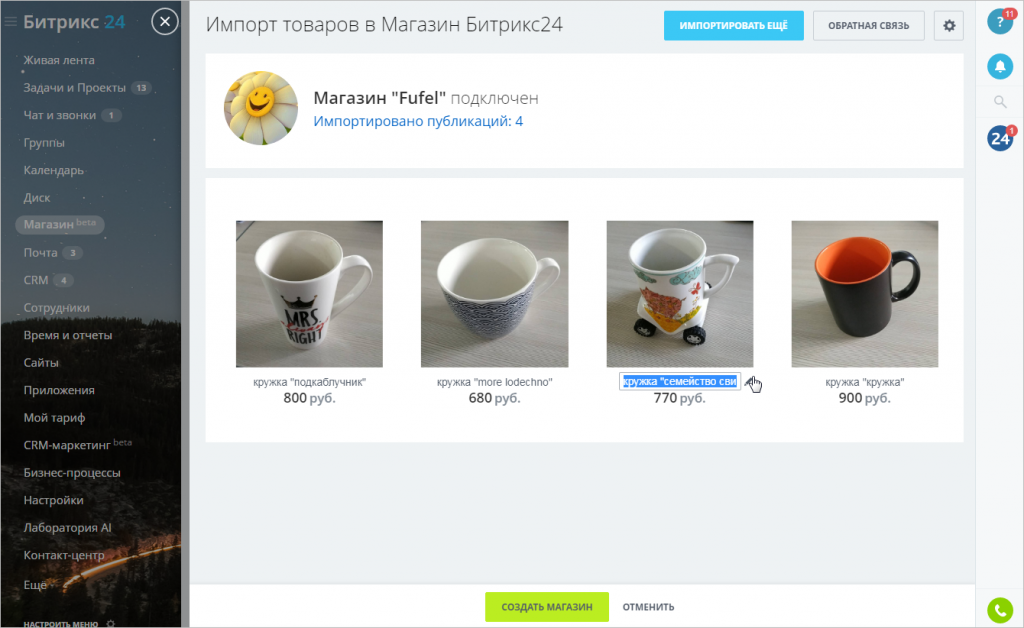Open Задачи и Проекты menu item
The image size is (1024, 628).
tap(74, 87)
